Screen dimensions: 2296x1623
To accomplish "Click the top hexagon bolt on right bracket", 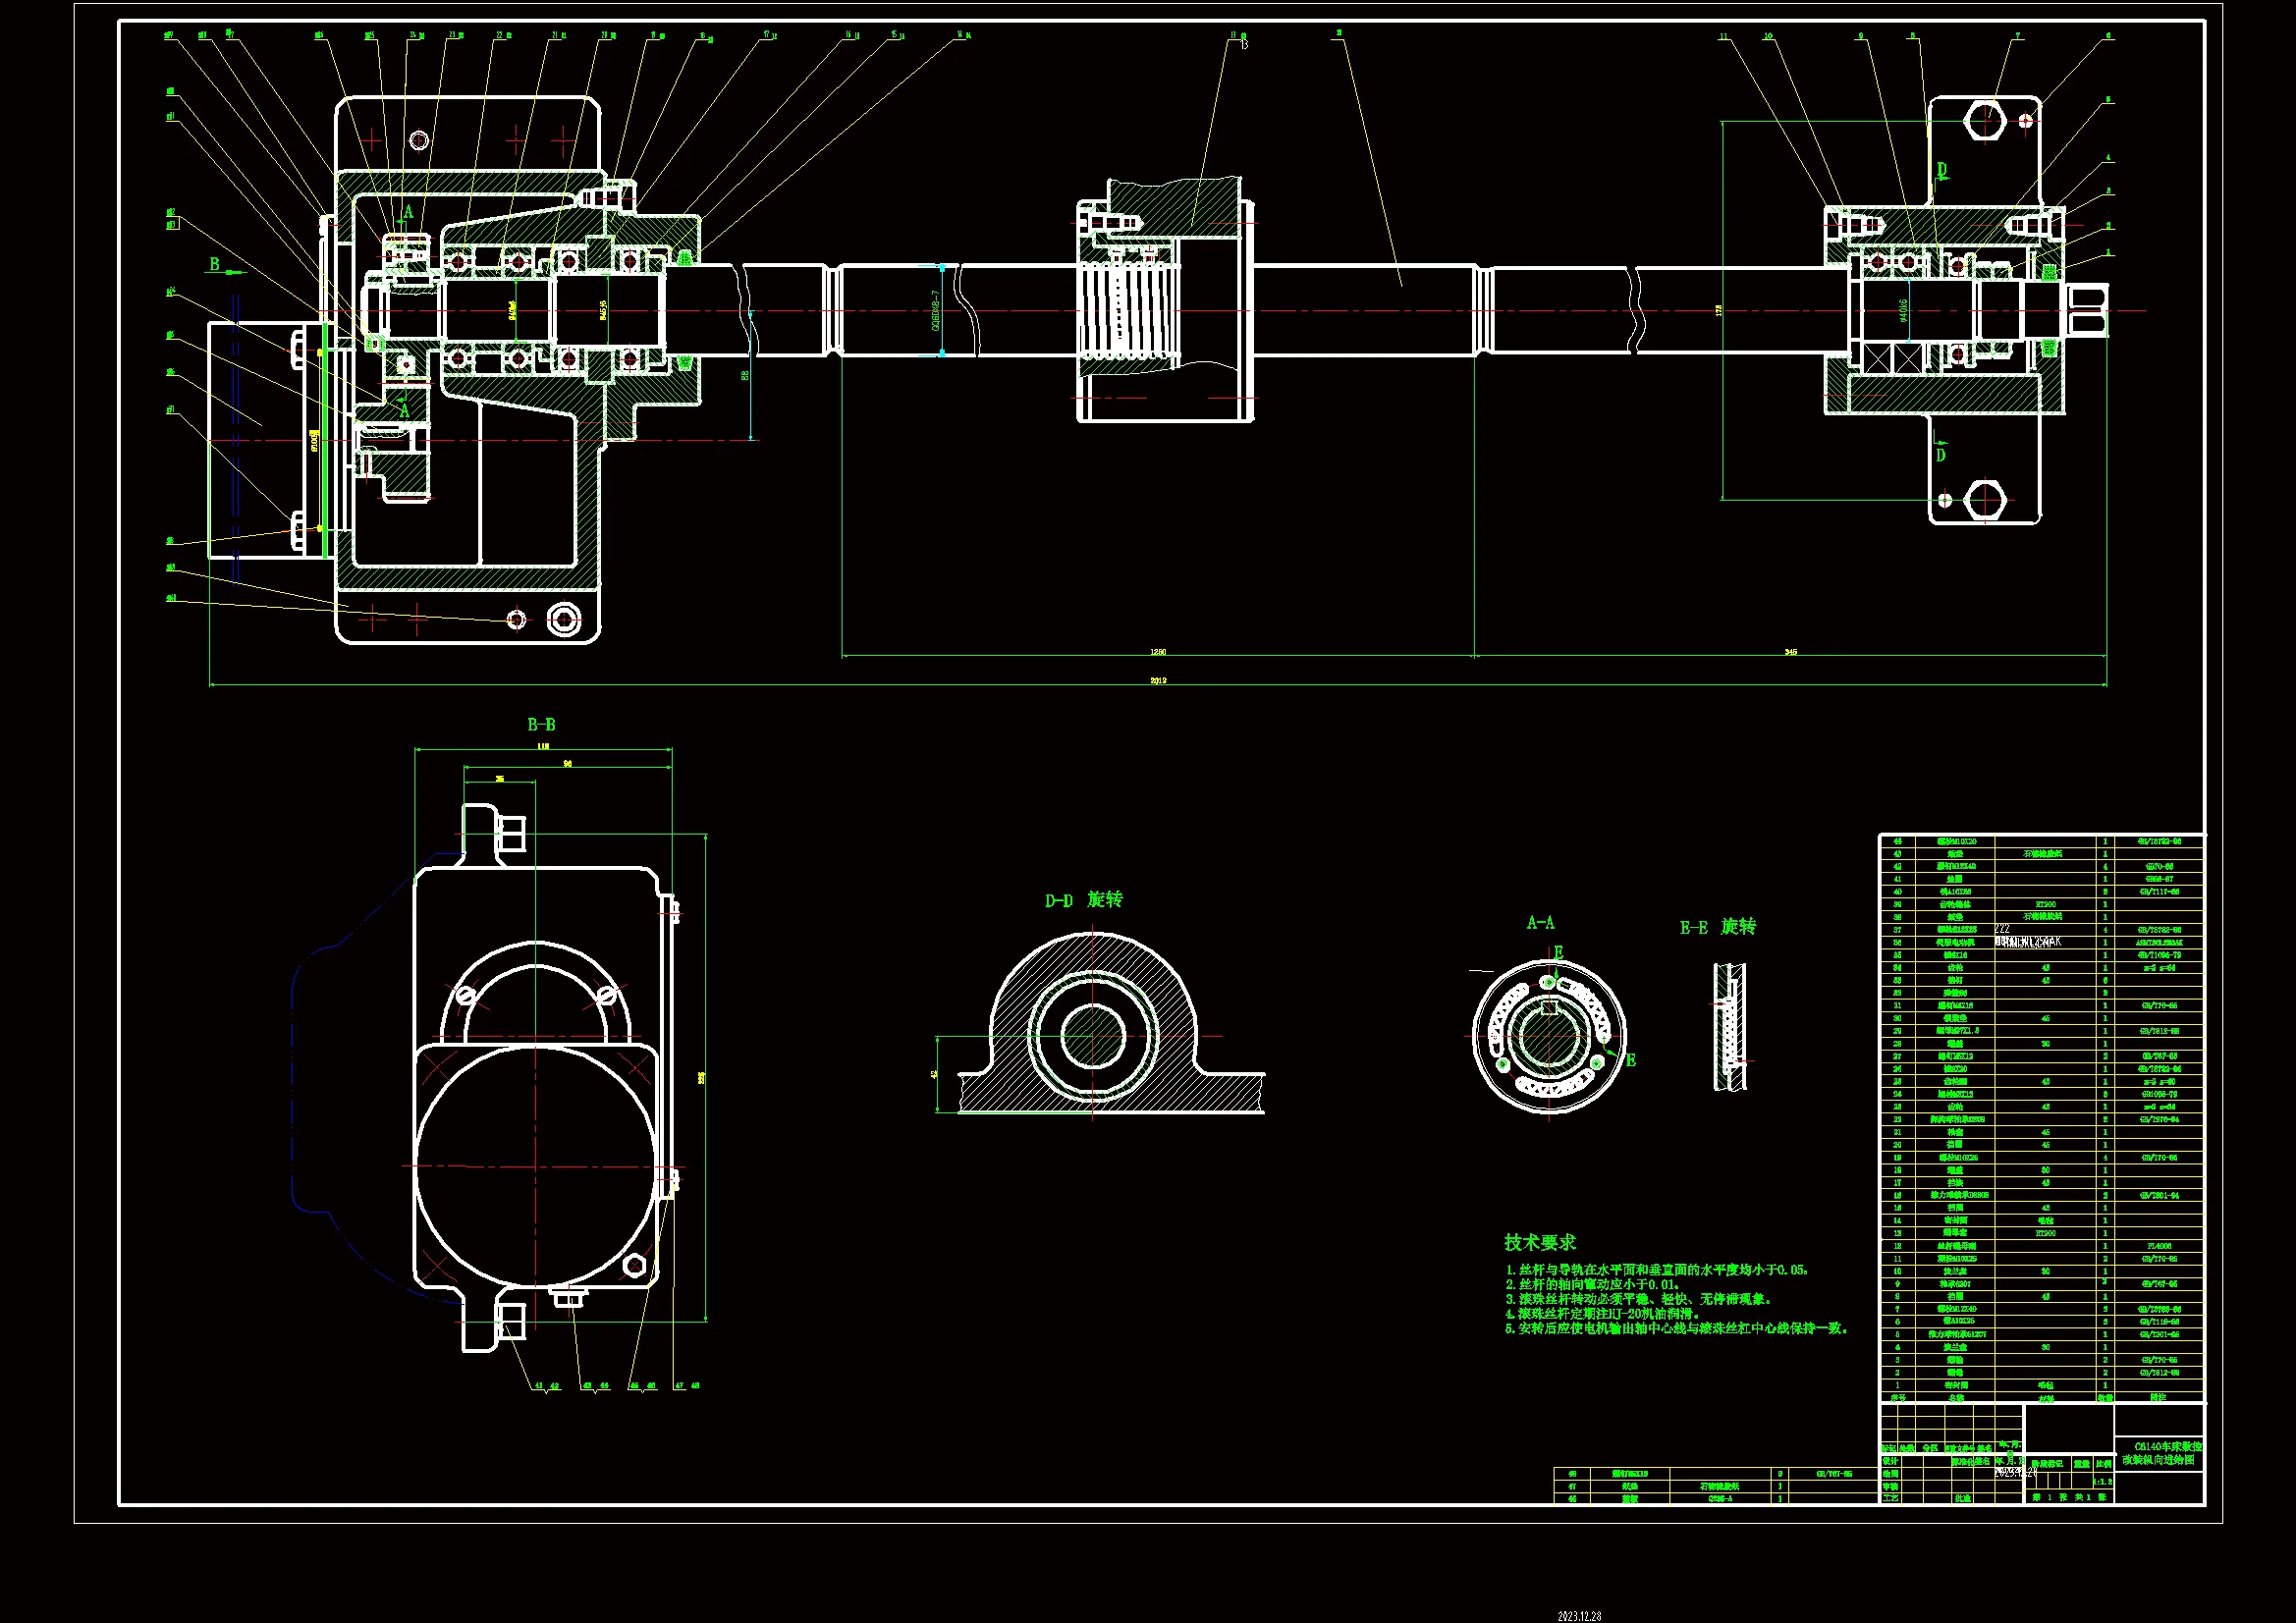I will 1985,121.
